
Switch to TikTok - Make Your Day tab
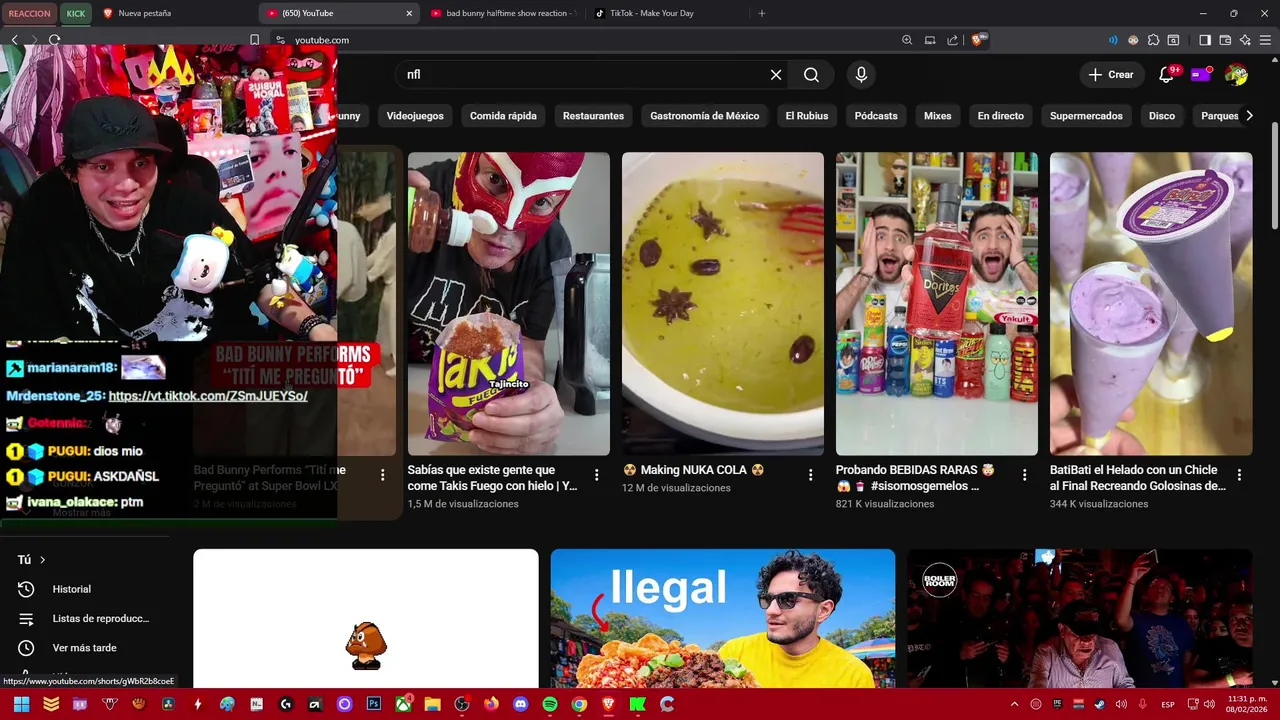[668, 13]
